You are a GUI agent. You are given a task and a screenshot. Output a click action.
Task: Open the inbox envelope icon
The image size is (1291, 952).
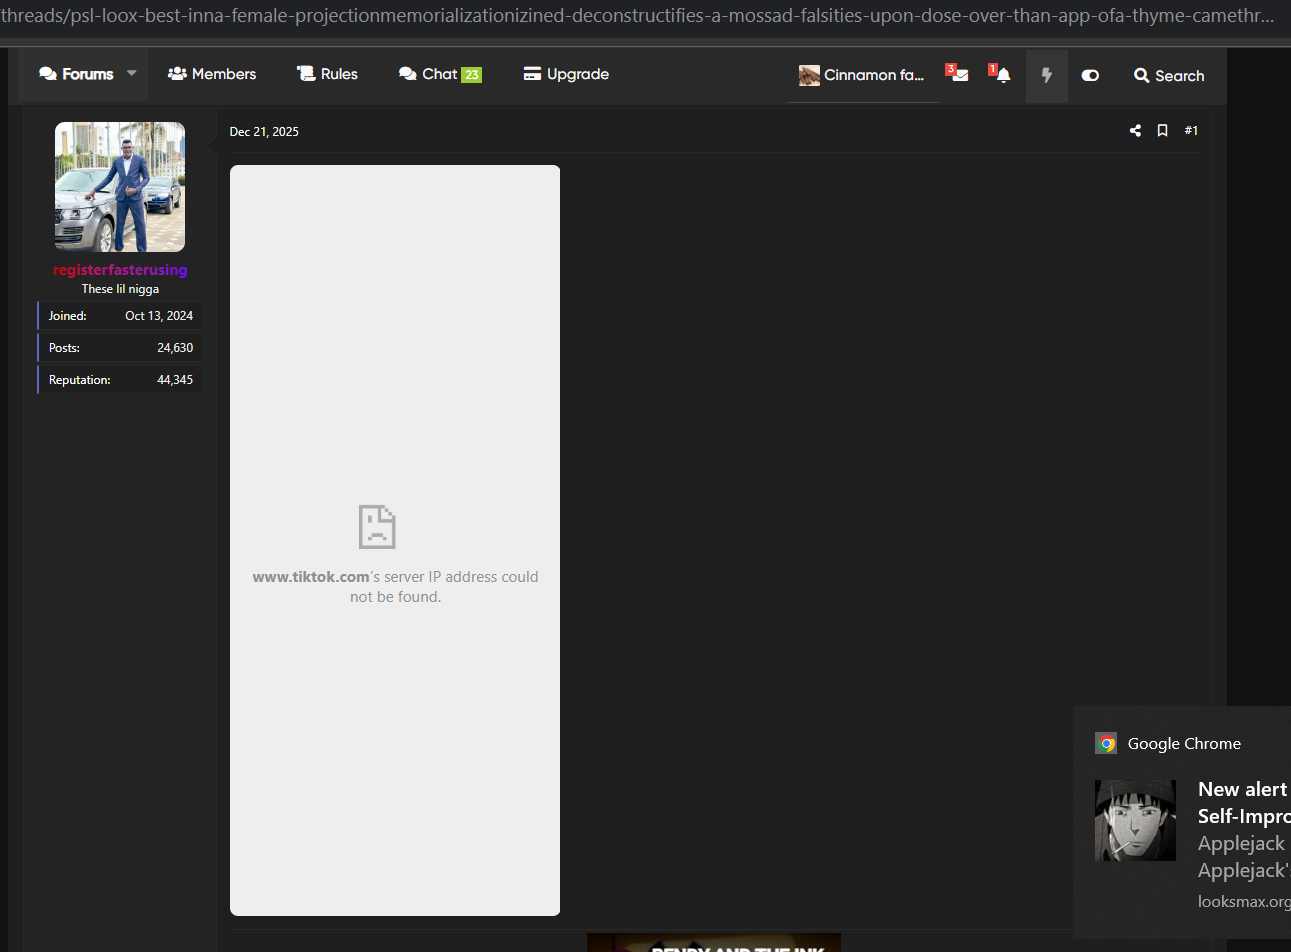[x=958, y=74]
